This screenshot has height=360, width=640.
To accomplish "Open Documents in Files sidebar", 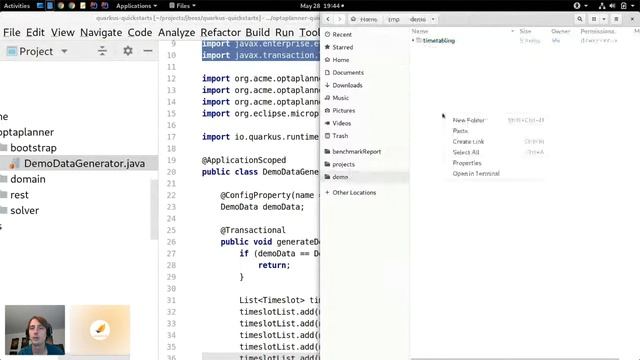I will coord(348,72).
